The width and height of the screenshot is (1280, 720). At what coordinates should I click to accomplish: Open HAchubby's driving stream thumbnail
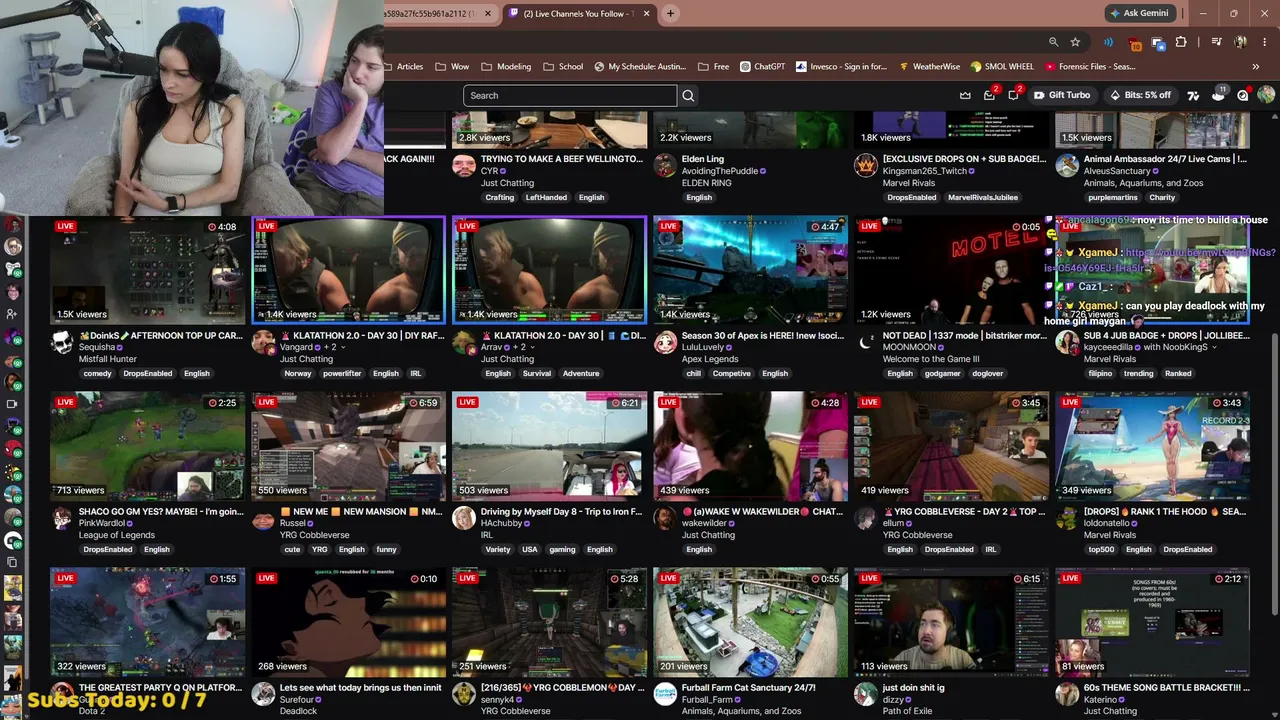point(549,446)
